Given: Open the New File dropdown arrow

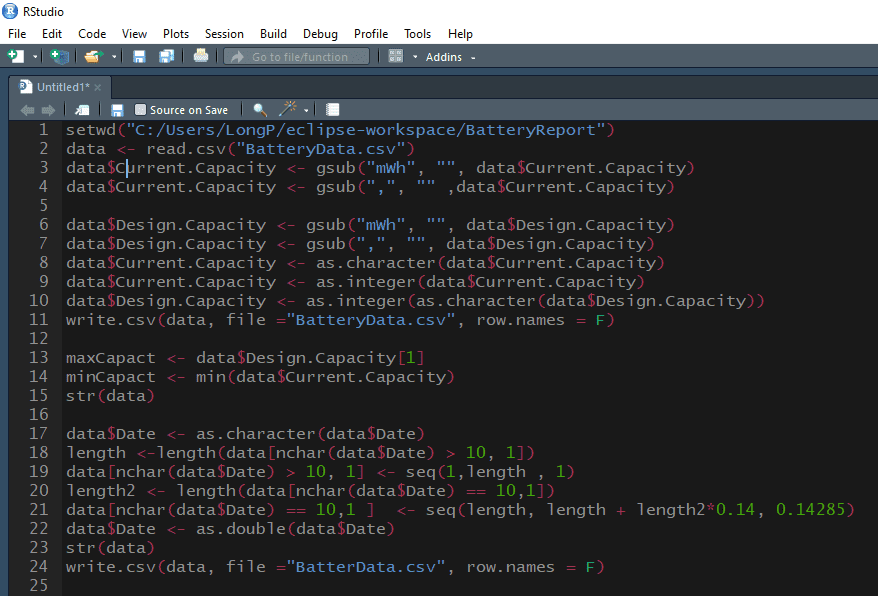Looking at the screenshot, I should tap(35, 57).
